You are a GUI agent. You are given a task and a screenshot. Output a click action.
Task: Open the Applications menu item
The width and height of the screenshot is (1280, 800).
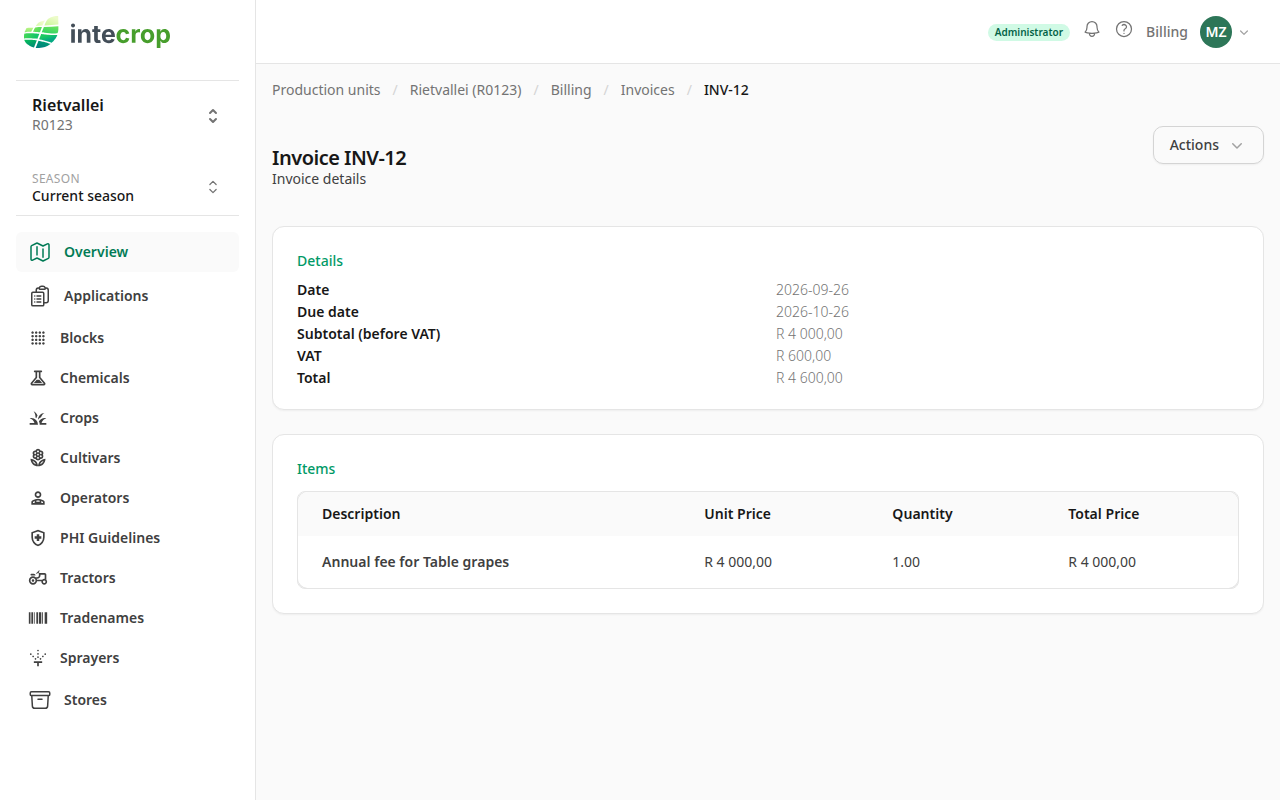[127, 296]
